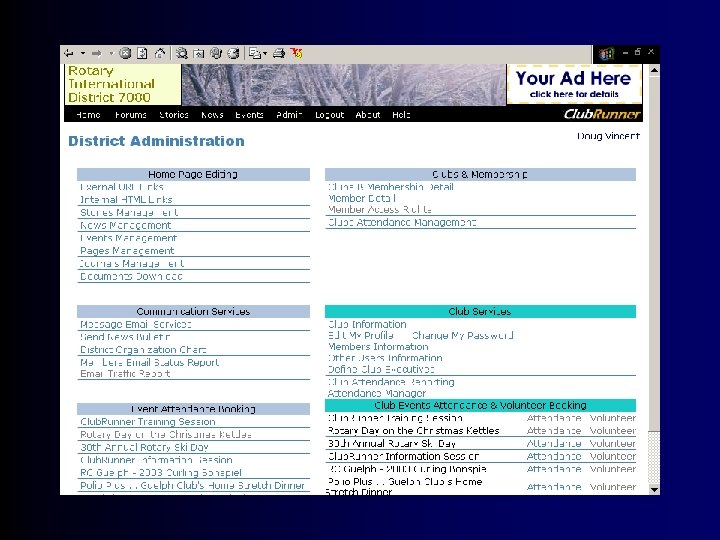Viewport: 720px width, 540px height.
Task: Open the Forums menu item
Action: pos(131,115)
